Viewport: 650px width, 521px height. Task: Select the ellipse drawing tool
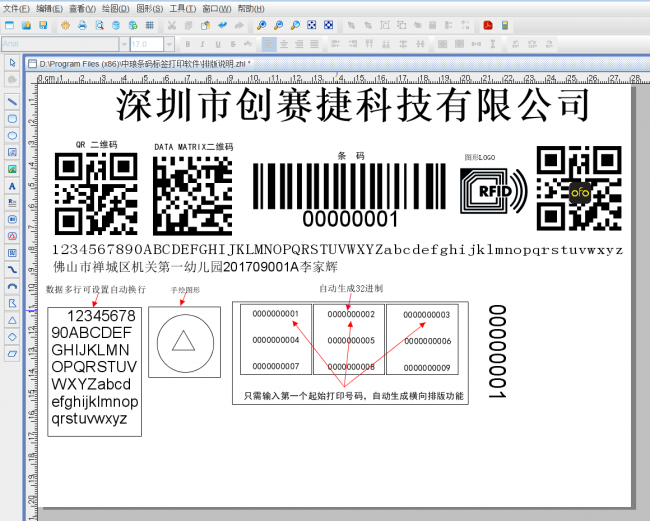point(12,136)
